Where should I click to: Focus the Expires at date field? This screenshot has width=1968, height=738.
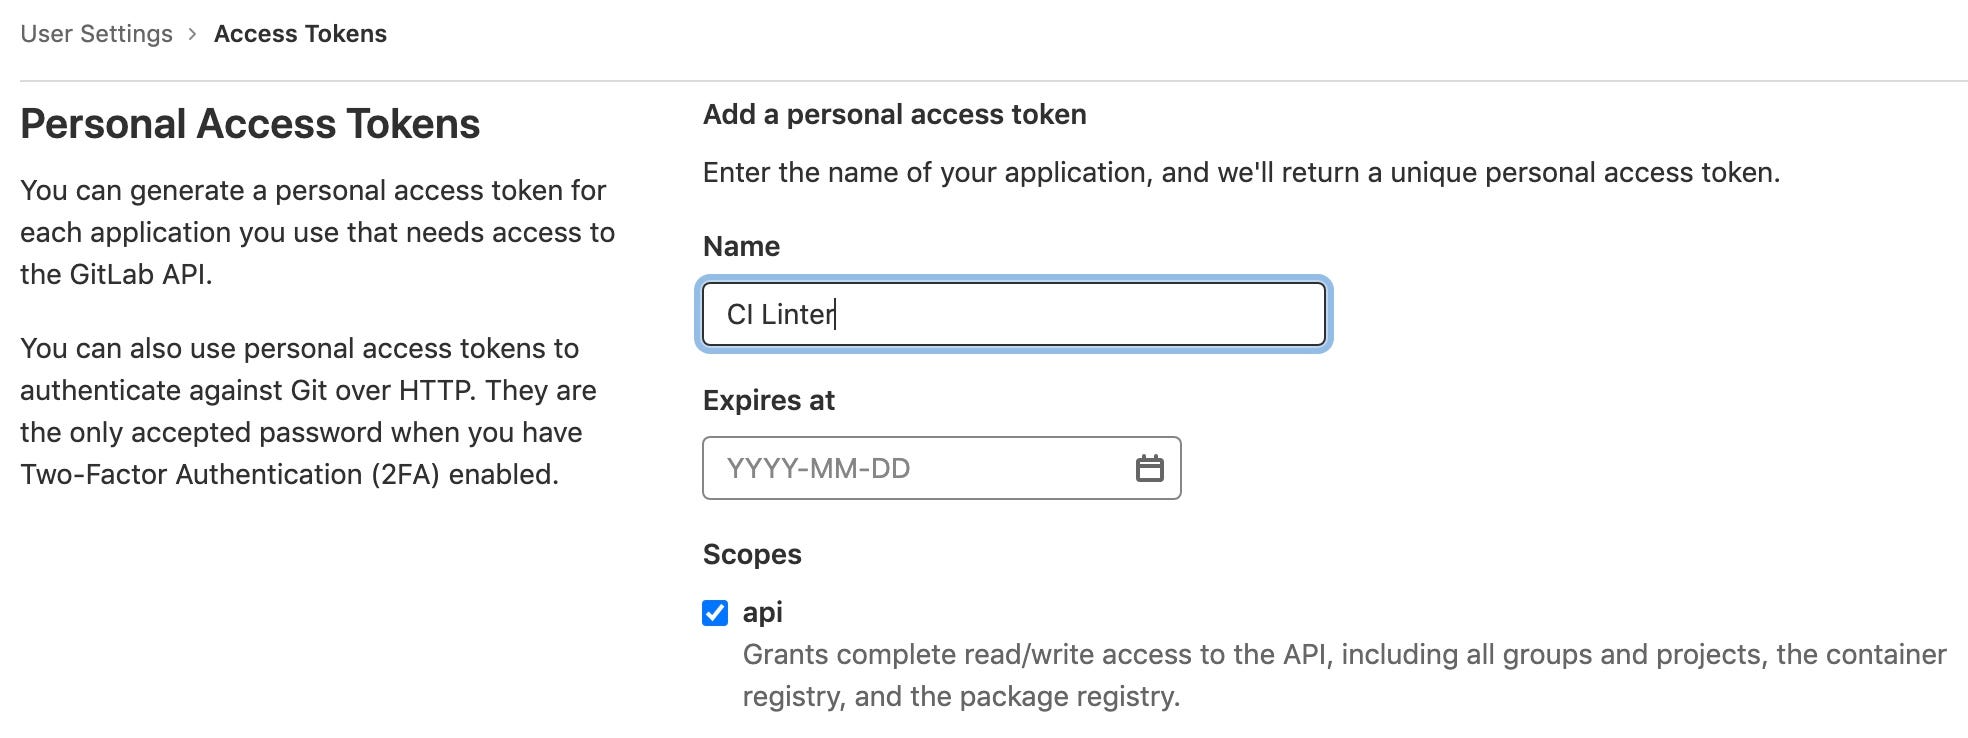(941, 468)
